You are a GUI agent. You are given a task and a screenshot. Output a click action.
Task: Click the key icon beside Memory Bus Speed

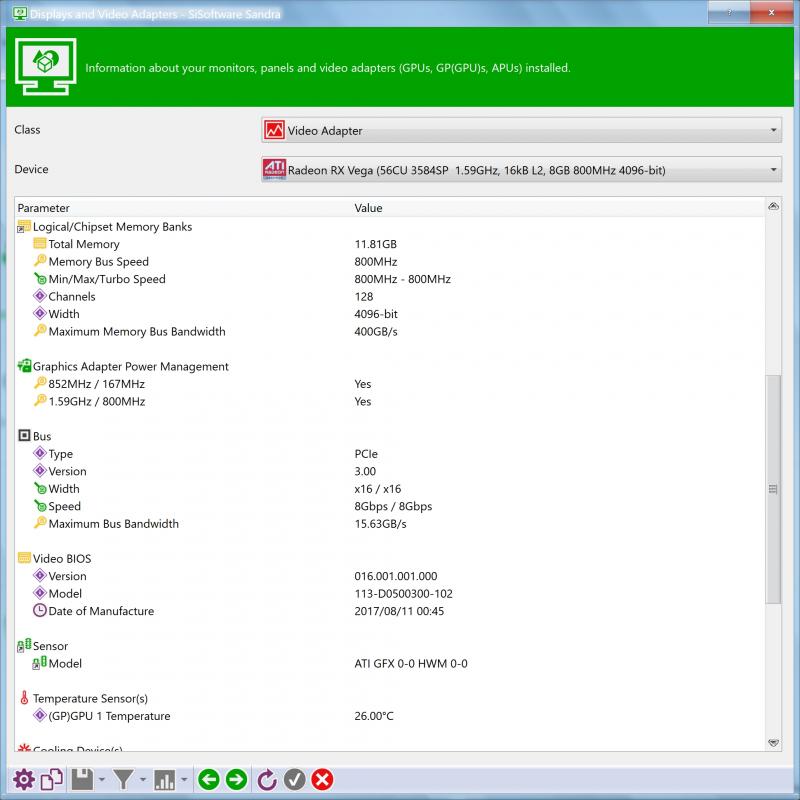click(x=40, y=261)
